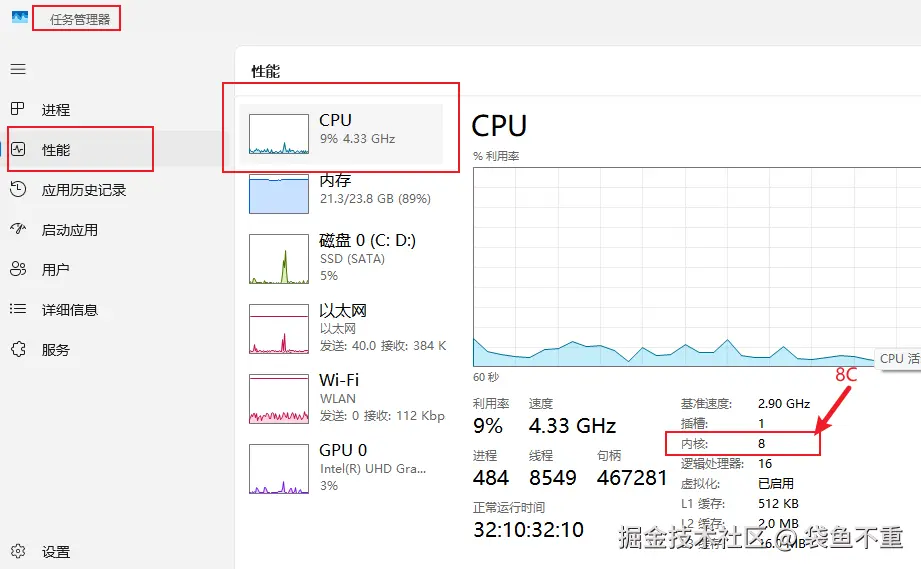Select the 内存 memory usage graph
The height and width of the screenshot is (569, 921).
tap(278, 194)
